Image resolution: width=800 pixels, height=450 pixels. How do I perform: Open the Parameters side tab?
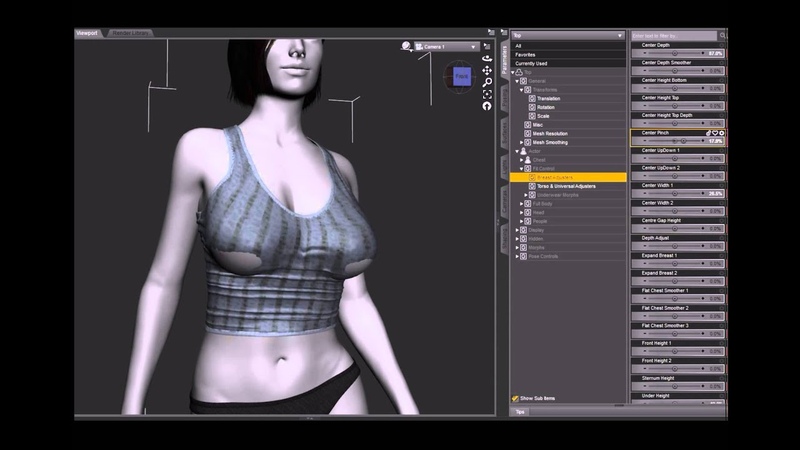click(505, 60)
